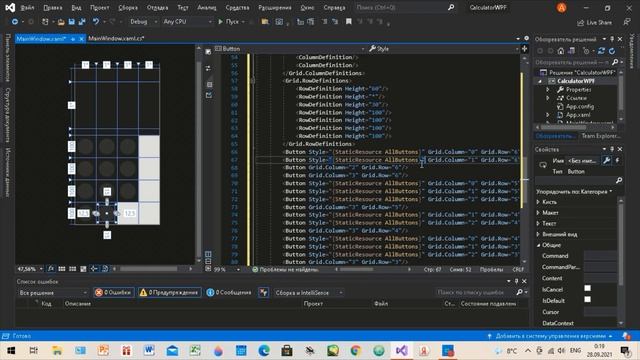Click the Save file icon in toolbar
The image size is (640, 360).
coord(71,22)
